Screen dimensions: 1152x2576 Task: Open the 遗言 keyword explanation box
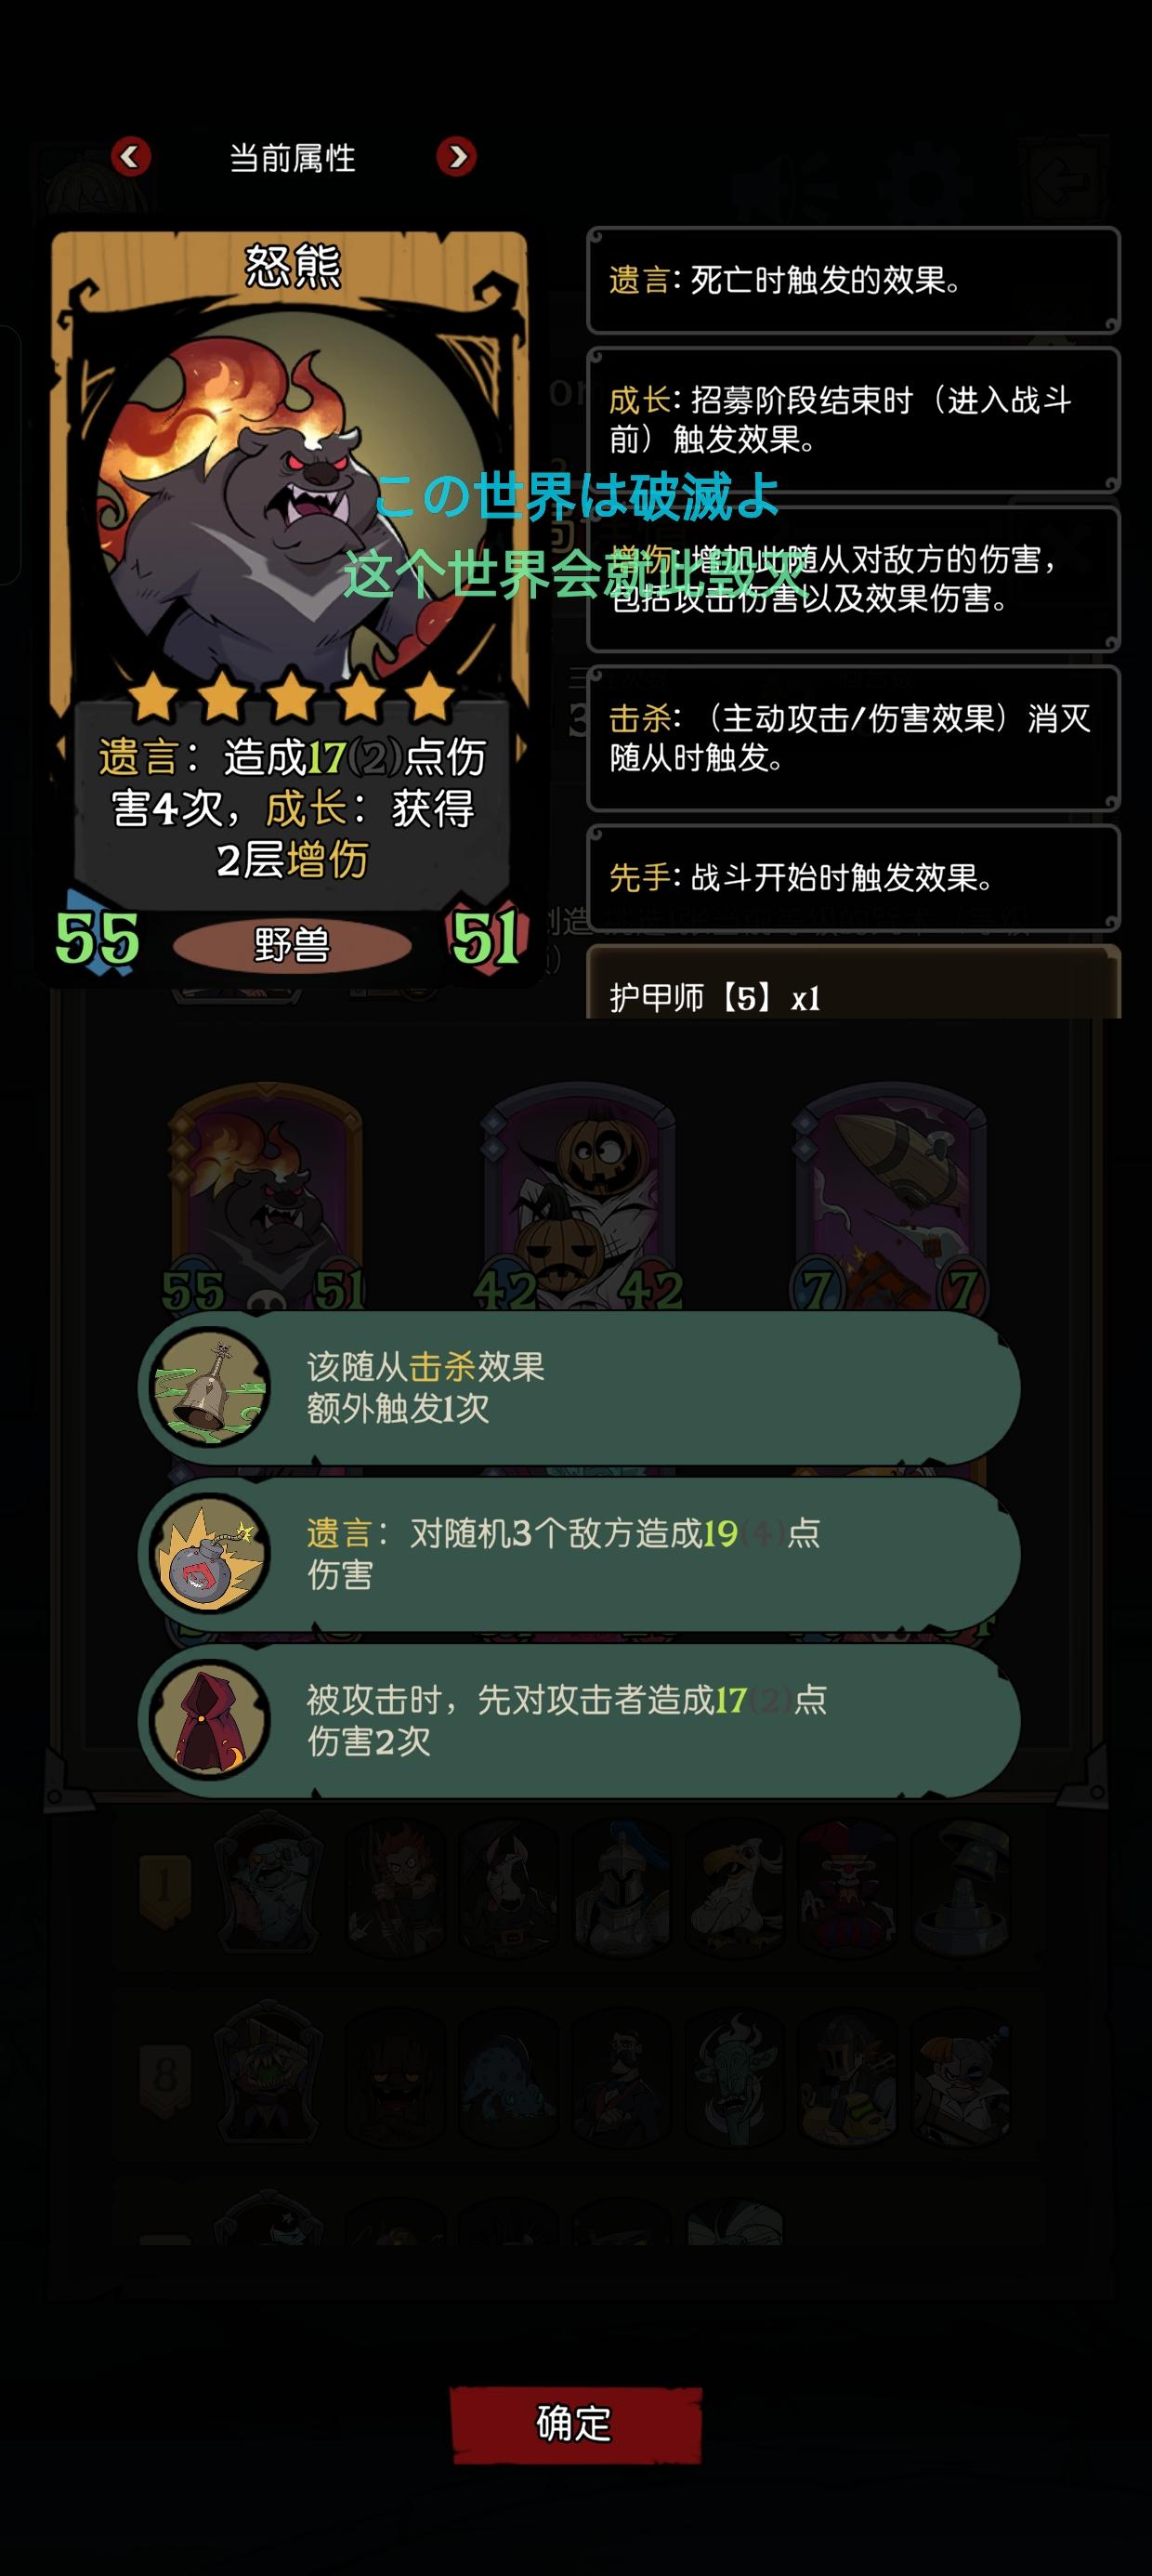pos(853,280)
